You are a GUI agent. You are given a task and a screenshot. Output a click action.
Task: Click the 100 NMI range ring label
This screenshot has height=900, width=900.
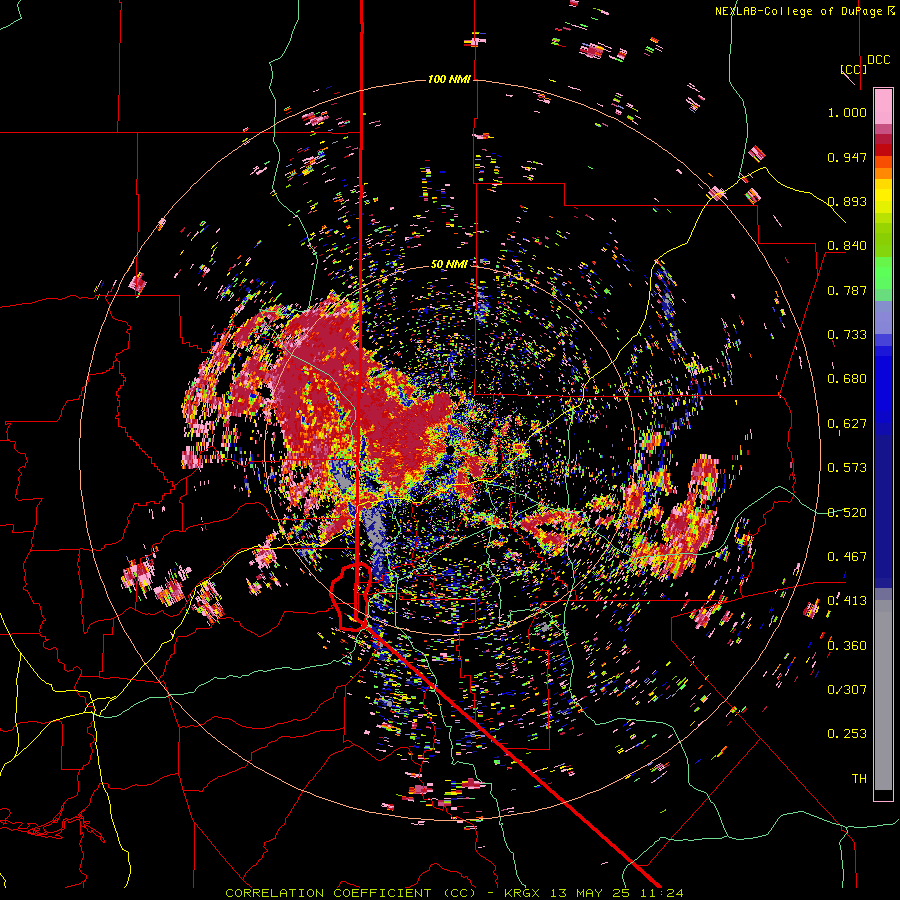coord(449,79)
